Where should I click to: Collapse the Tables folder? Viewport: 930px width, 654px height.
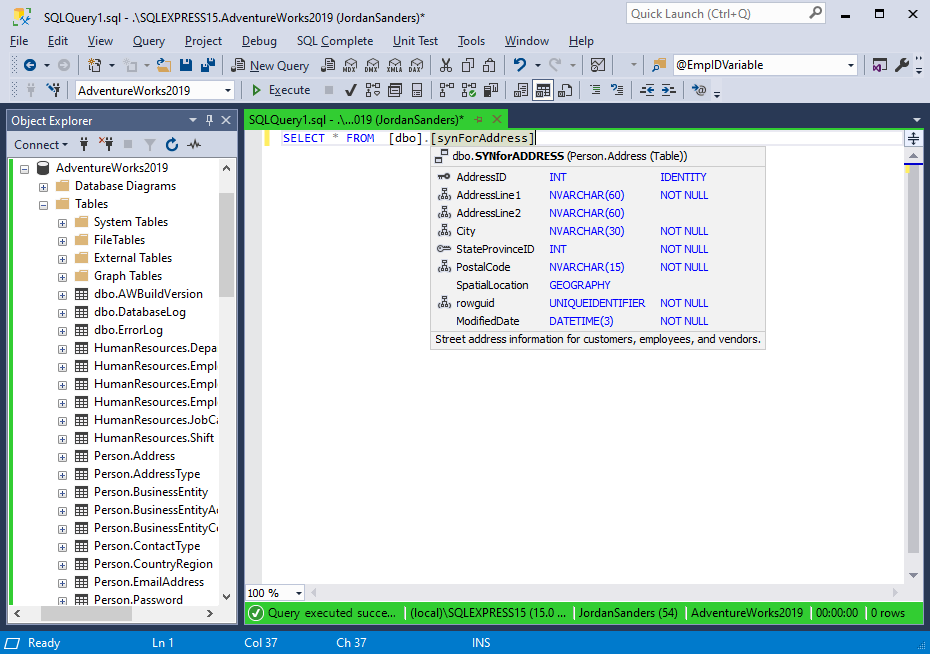[43, 205]
